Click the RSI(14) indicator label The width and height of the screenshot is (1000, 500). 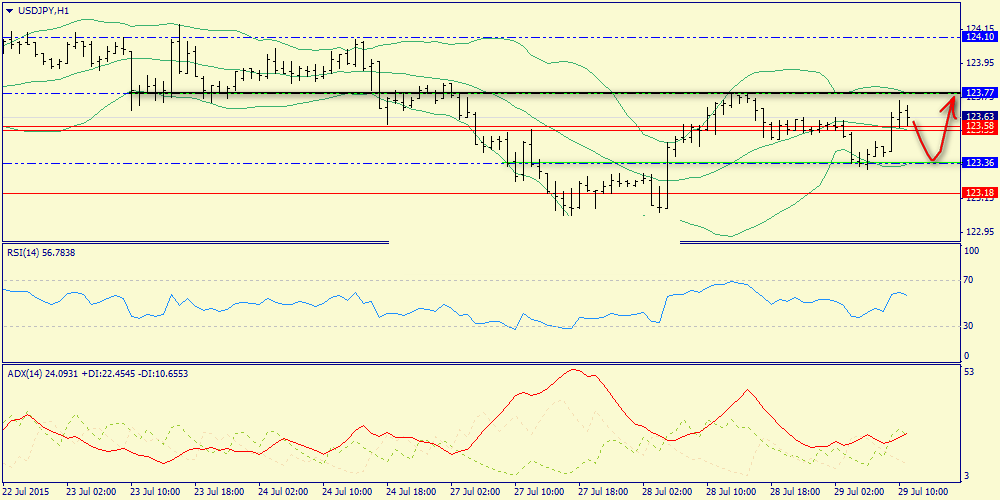[x=41, y=253]
